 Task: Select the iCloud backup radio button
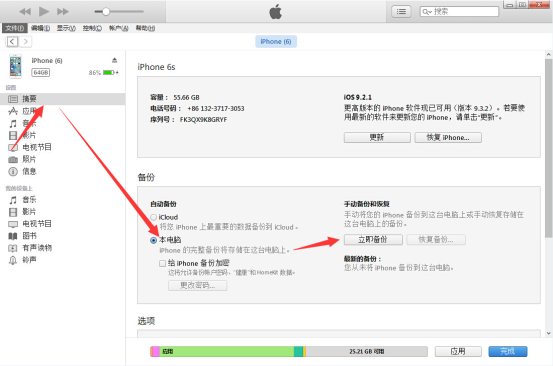click(x=153, y=217)
